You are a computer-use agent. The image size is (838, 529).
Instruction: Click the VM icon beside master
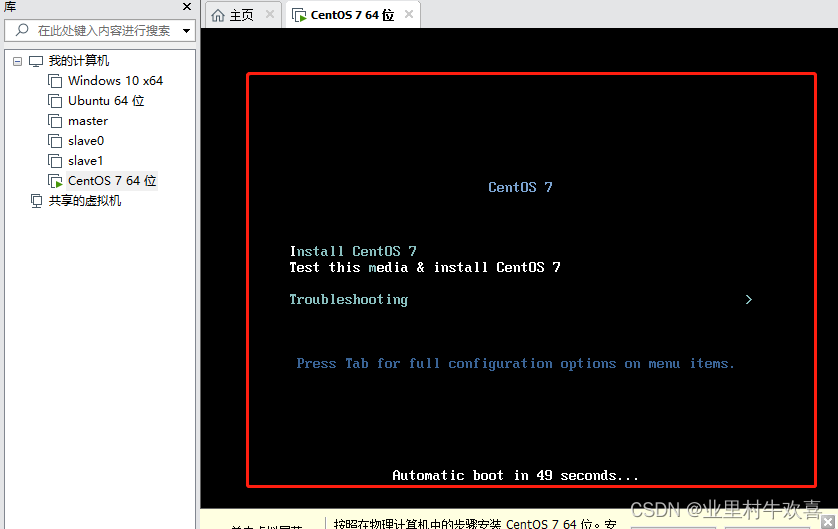point(55,121)
